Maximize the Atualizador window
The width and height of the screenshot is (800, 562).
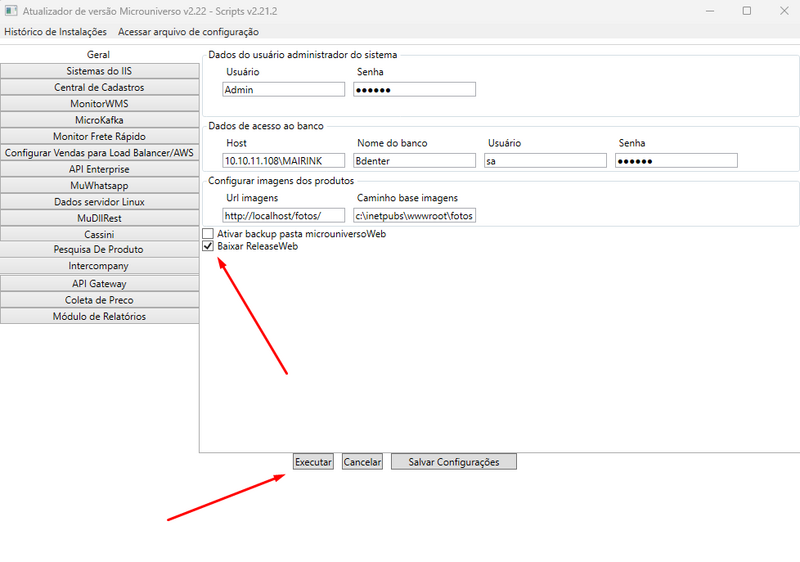click(746, 11)
